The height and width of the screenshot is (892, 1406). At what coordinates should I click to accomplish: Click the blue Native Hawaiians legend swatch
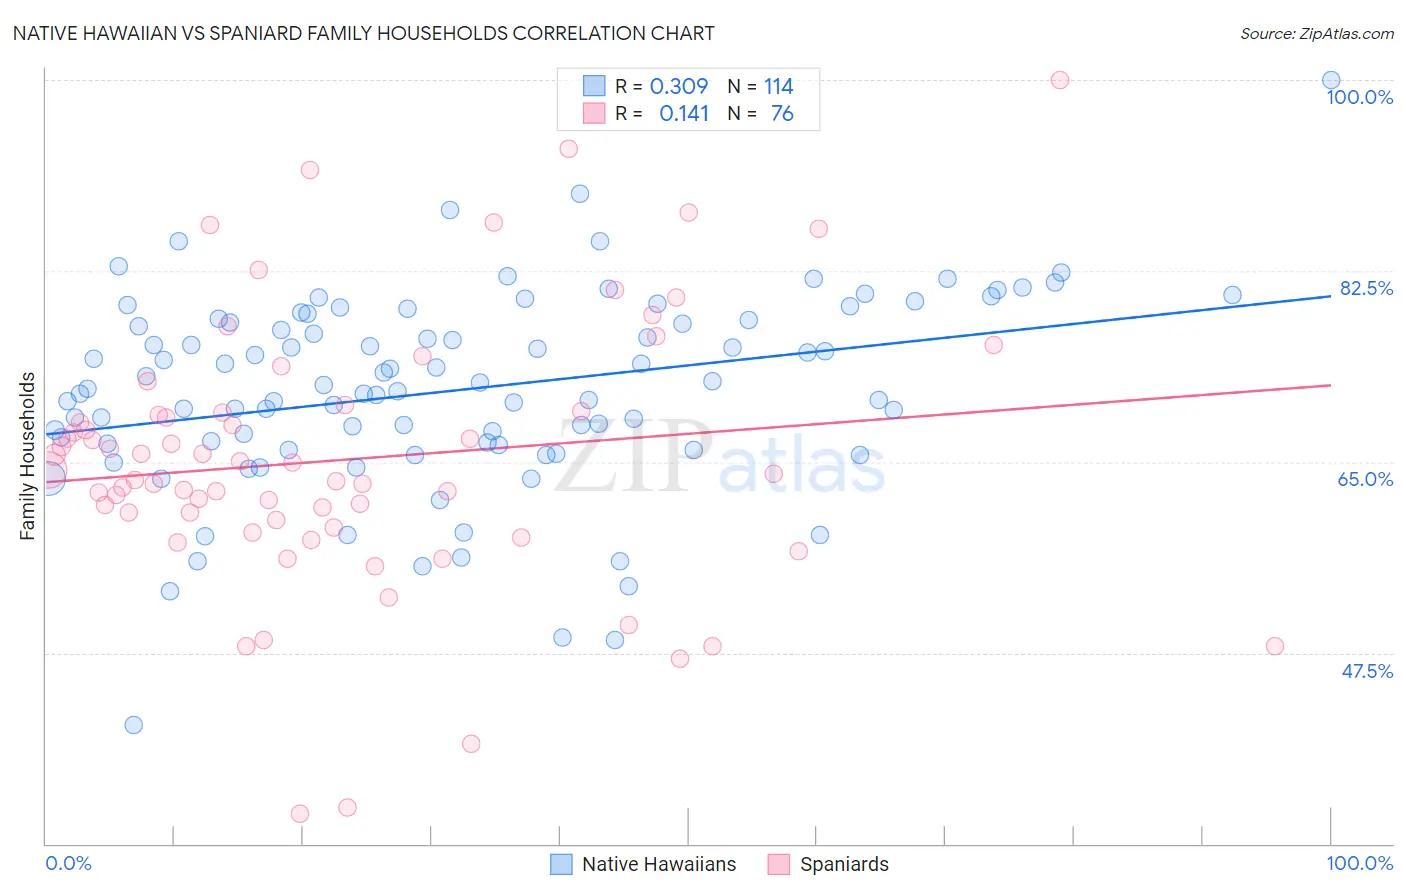point(562,864)
